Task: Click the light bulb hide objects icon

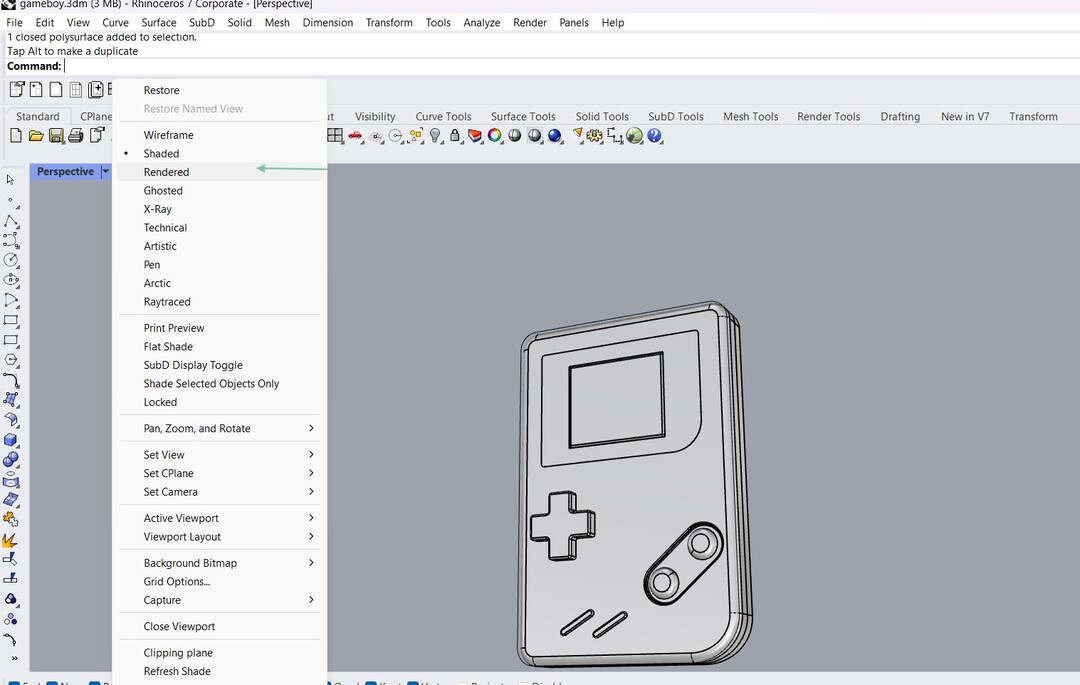Action: coord(435,136)
